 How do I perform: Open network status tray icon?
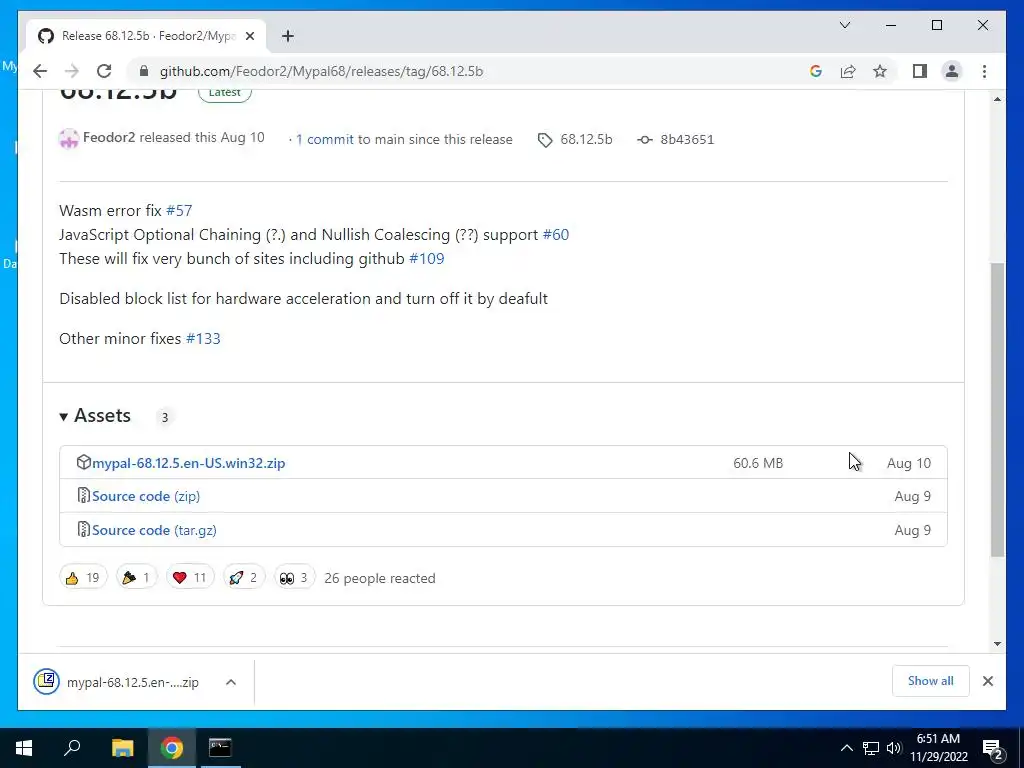click(x=871, y=748)
